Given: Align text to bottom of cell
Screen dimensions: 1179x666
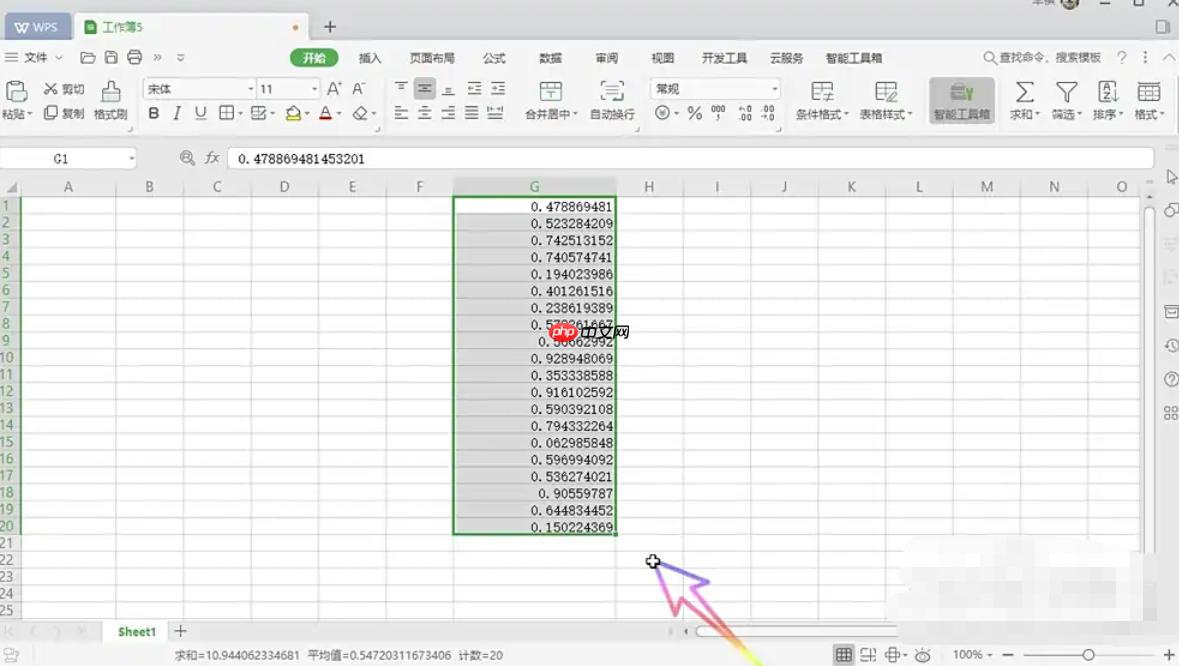Looking at the screenshot, I should [448, 89].
